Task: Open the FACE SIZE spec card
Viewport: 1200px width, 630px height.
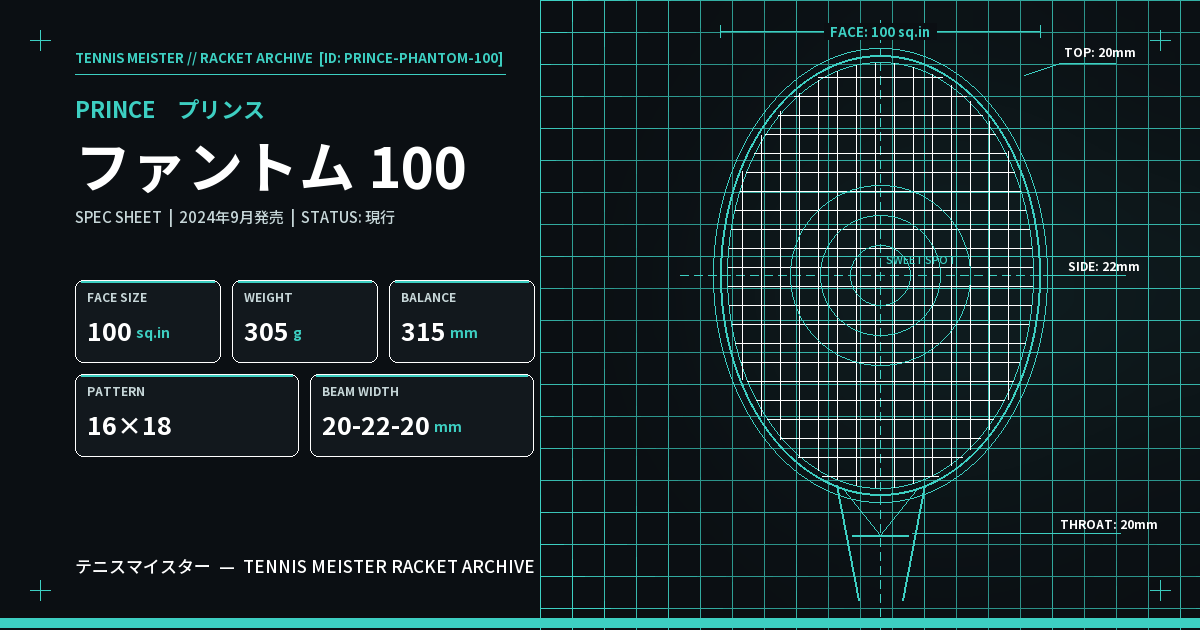Action: point(148,321)
